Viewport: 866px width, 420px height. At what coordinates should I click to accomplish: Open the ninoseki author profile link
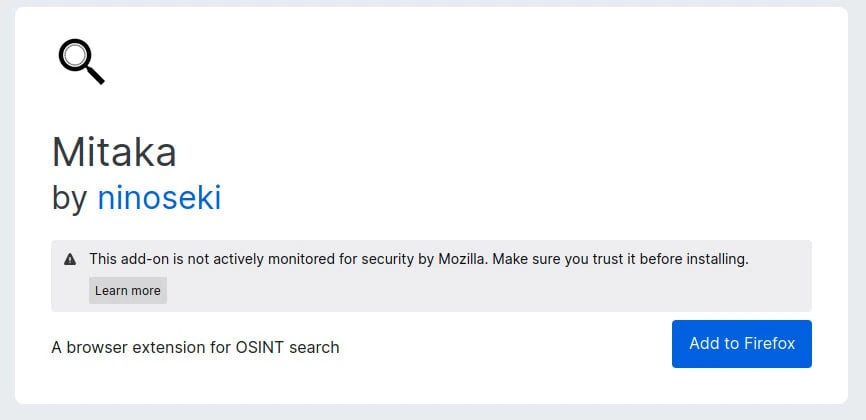point(159,198)
